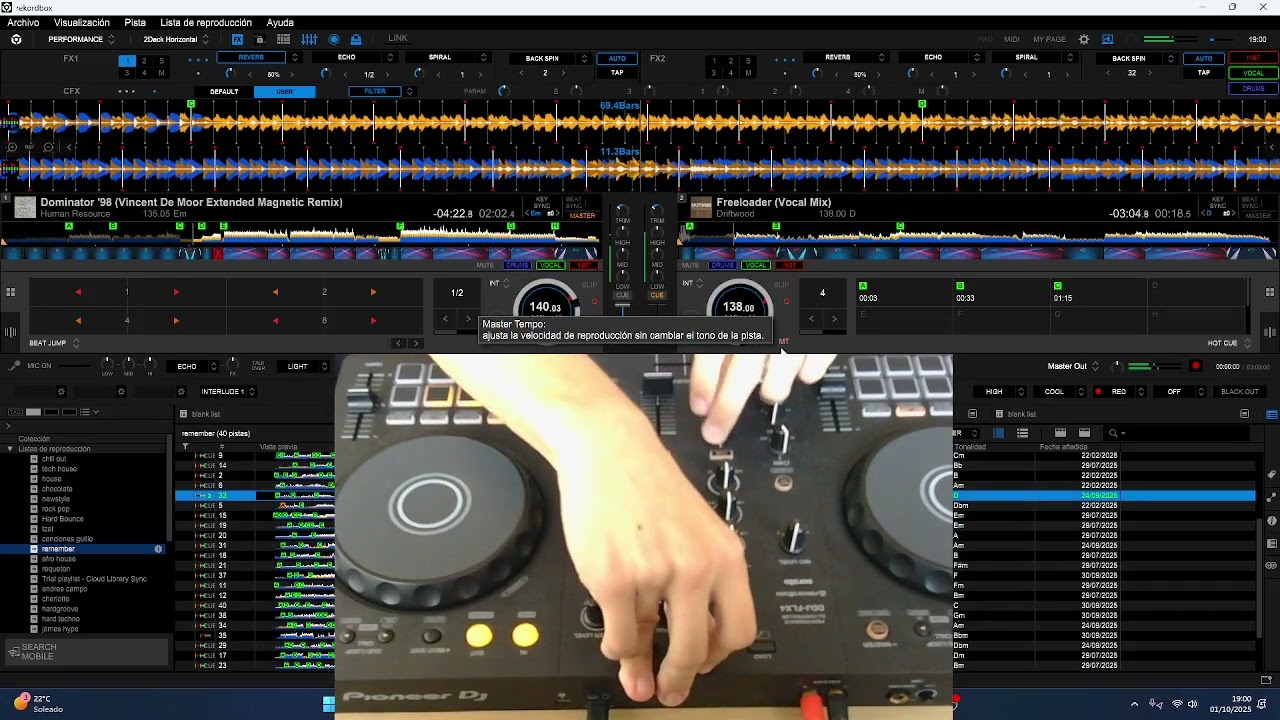Click the microphone MIC ON icon
Viewport: 1280px width, 720px height.
click(14, 366)
